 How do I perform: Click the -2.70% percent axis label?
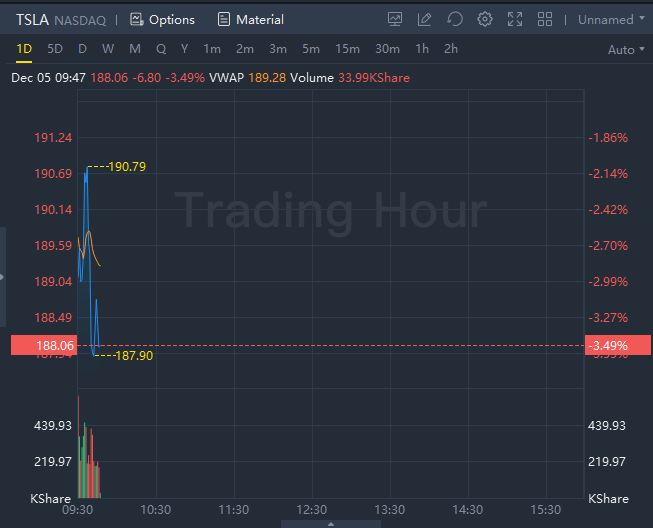tap(608, 246)
